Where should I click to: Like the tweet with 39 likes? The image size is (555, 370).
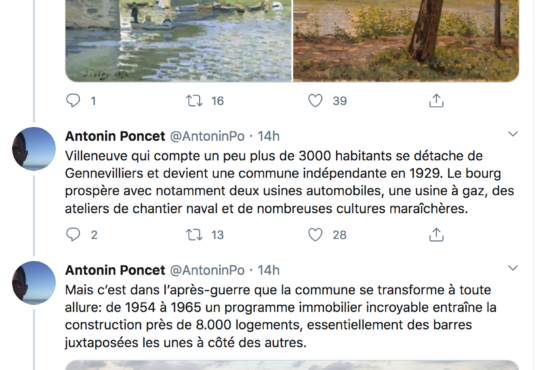315,101
